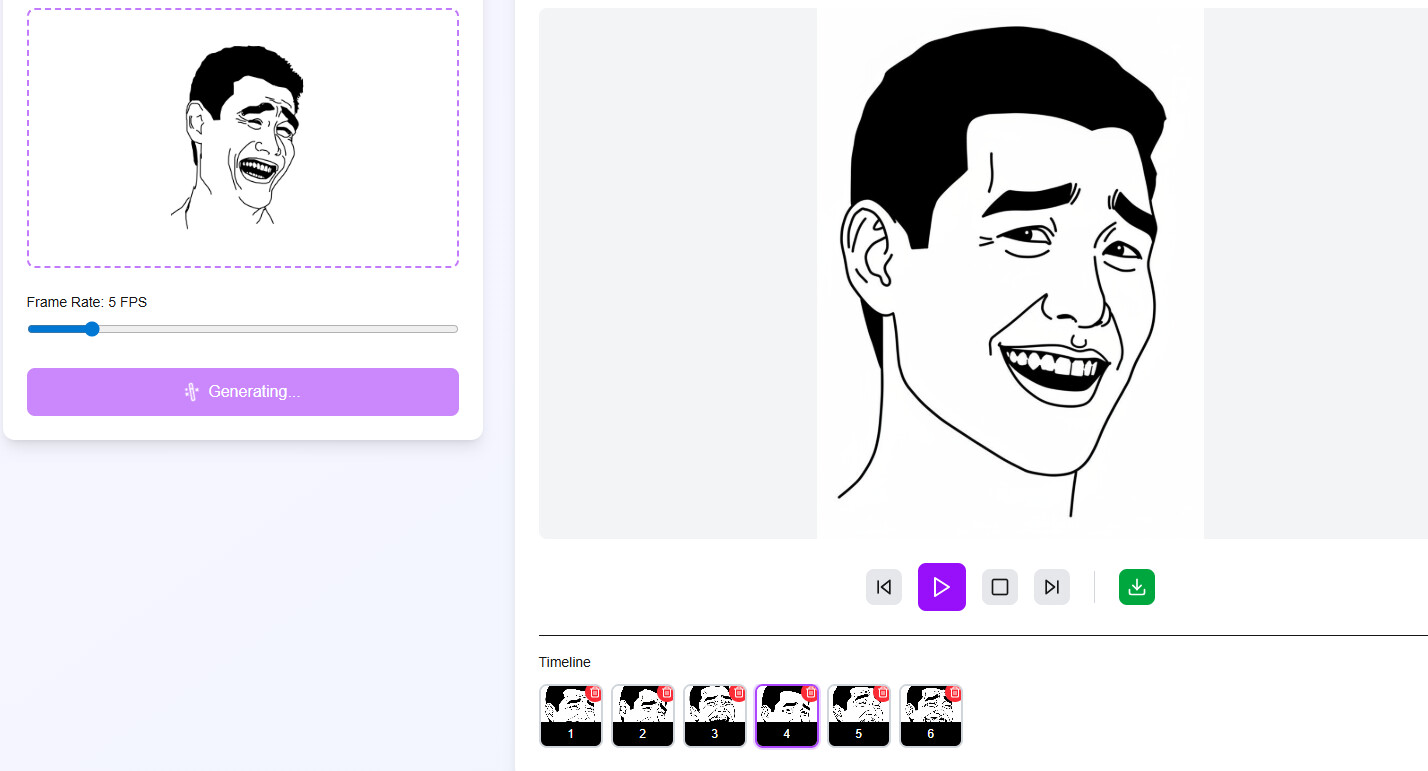
Task: Play the animation
Action: point(942,587)
